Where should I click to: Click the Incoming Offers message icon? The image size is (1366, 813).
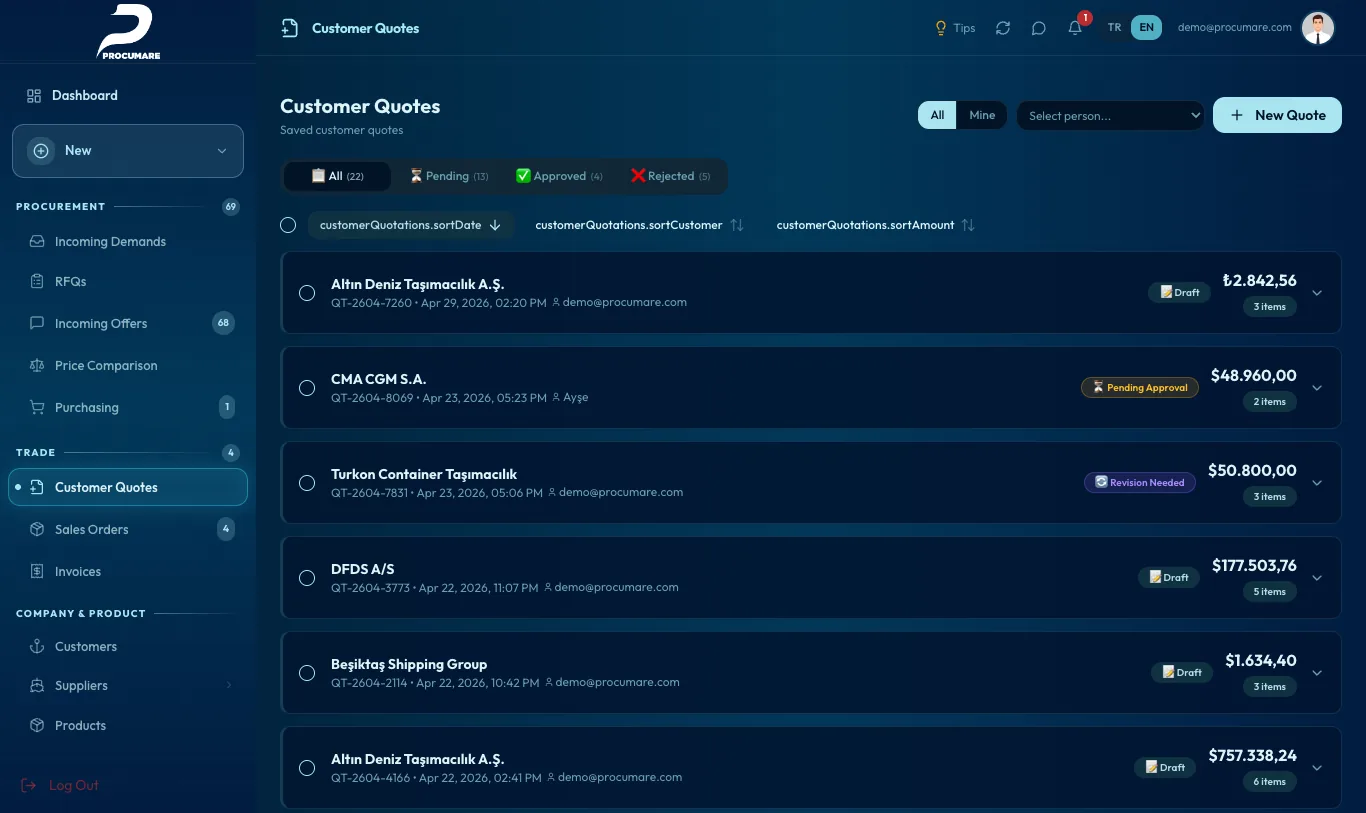[37, 323]
